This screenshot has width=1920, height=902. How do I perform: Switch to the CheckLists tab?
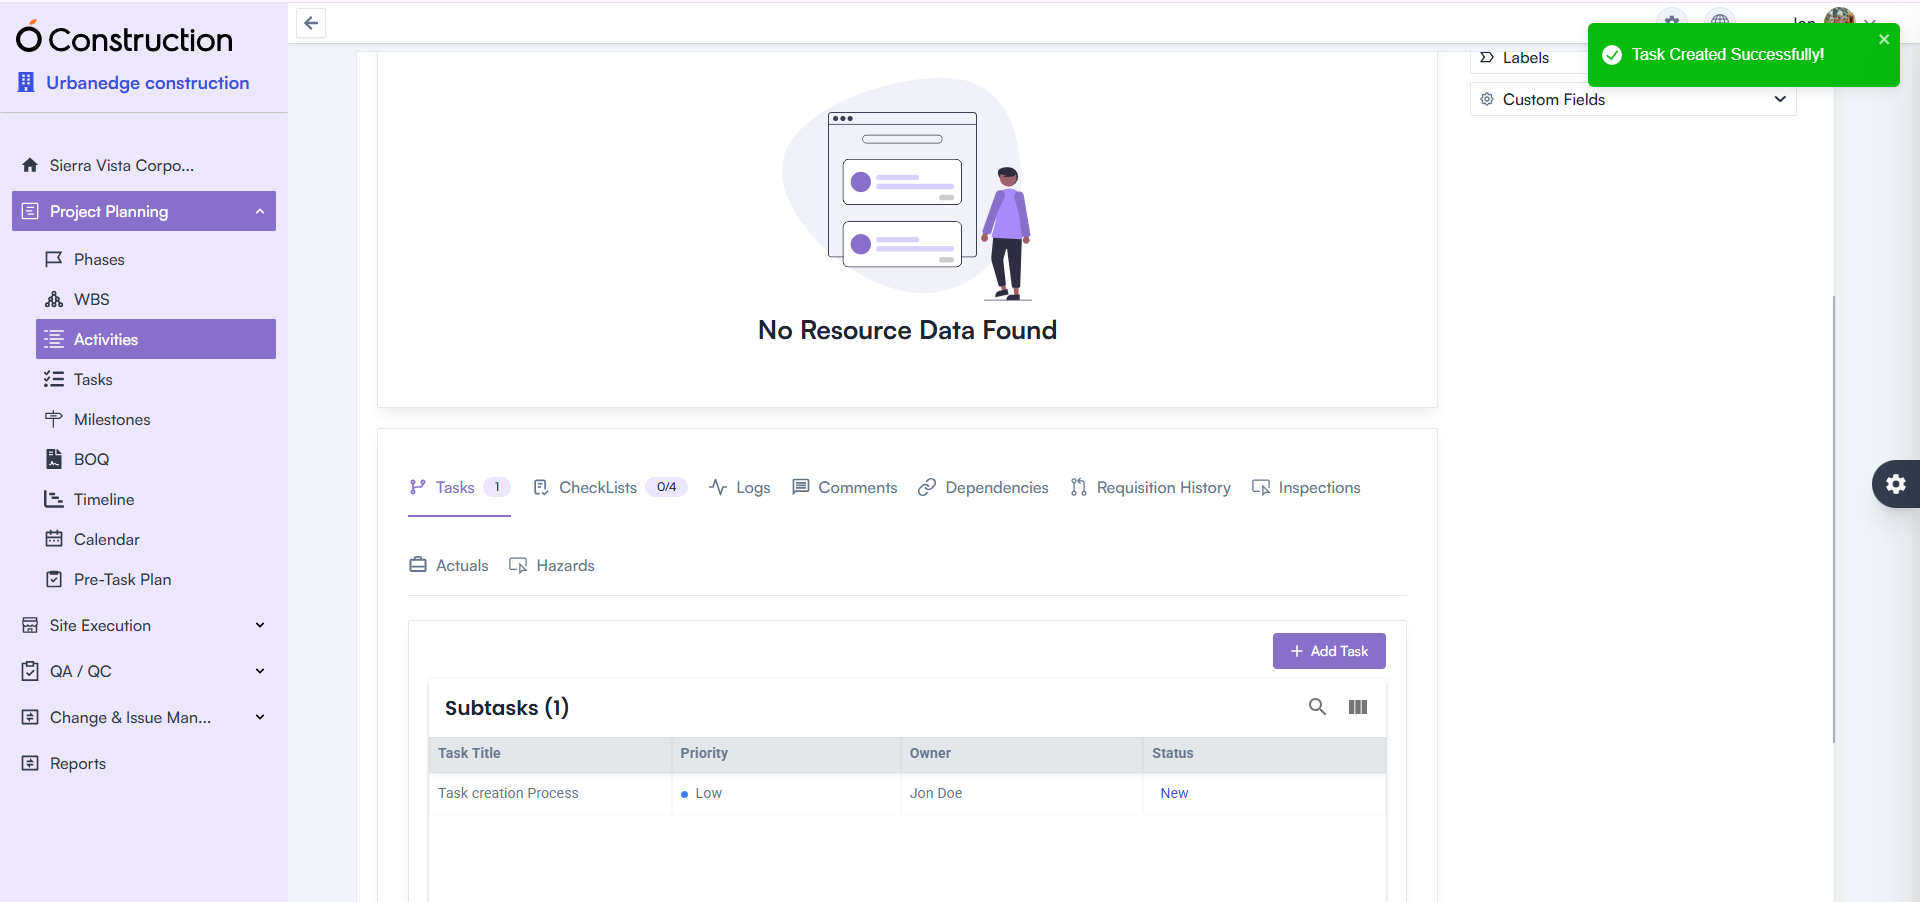pos(598,488)
